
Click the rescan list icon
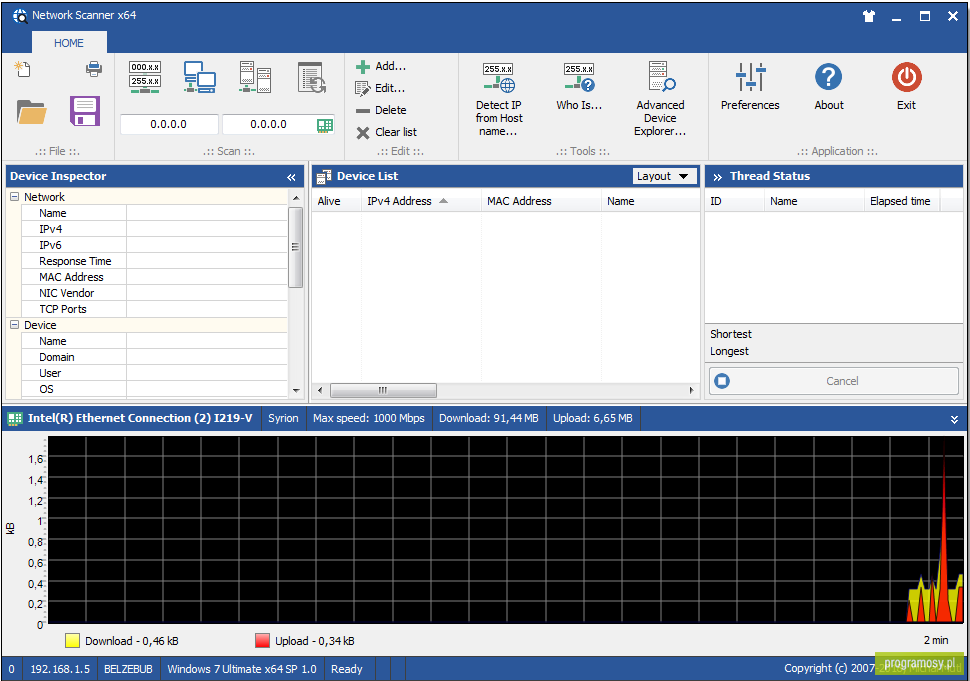point(311,77)
